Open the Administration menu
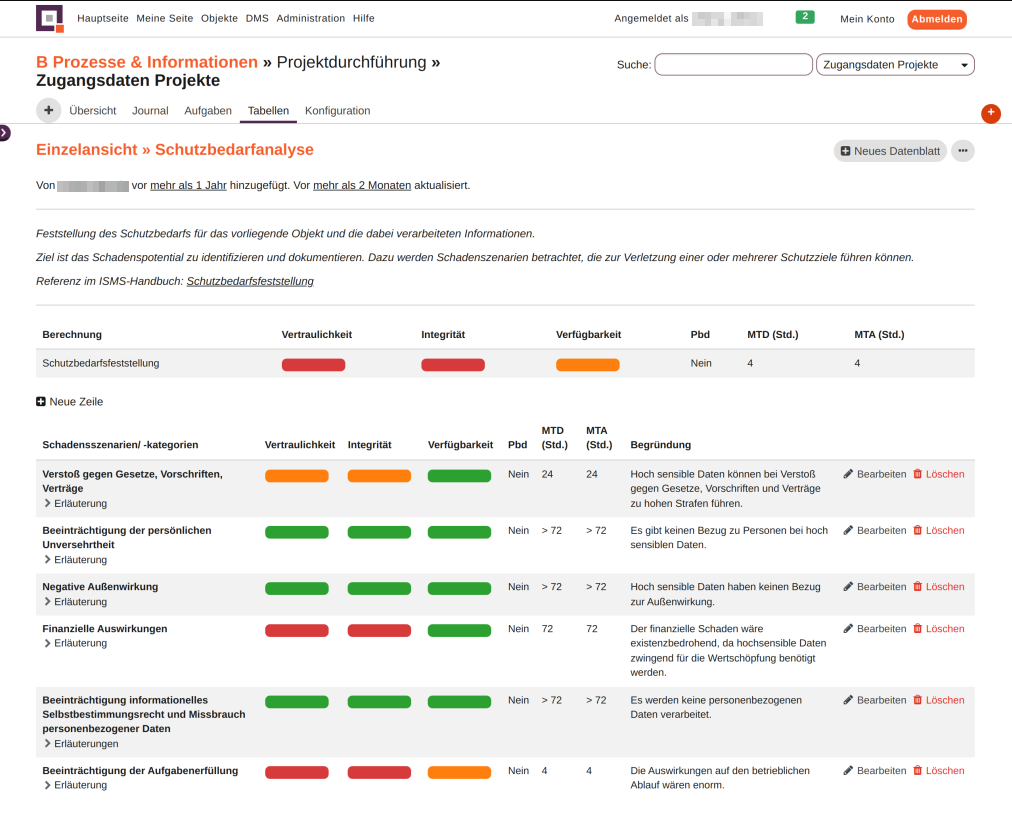This screenshot has width=1012, height=829. pyautogui.click(x=310, y=18)
